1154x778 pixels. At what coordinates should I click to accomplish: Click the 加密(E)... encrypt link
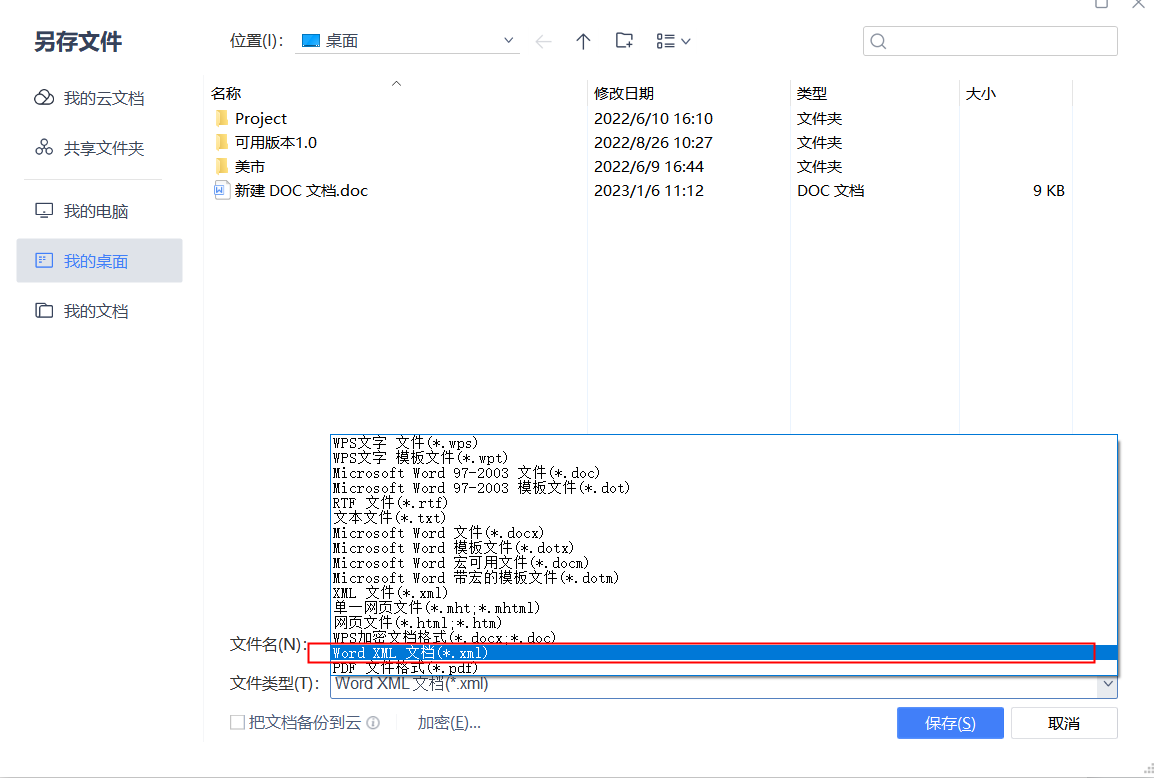[x=449, y=723]
